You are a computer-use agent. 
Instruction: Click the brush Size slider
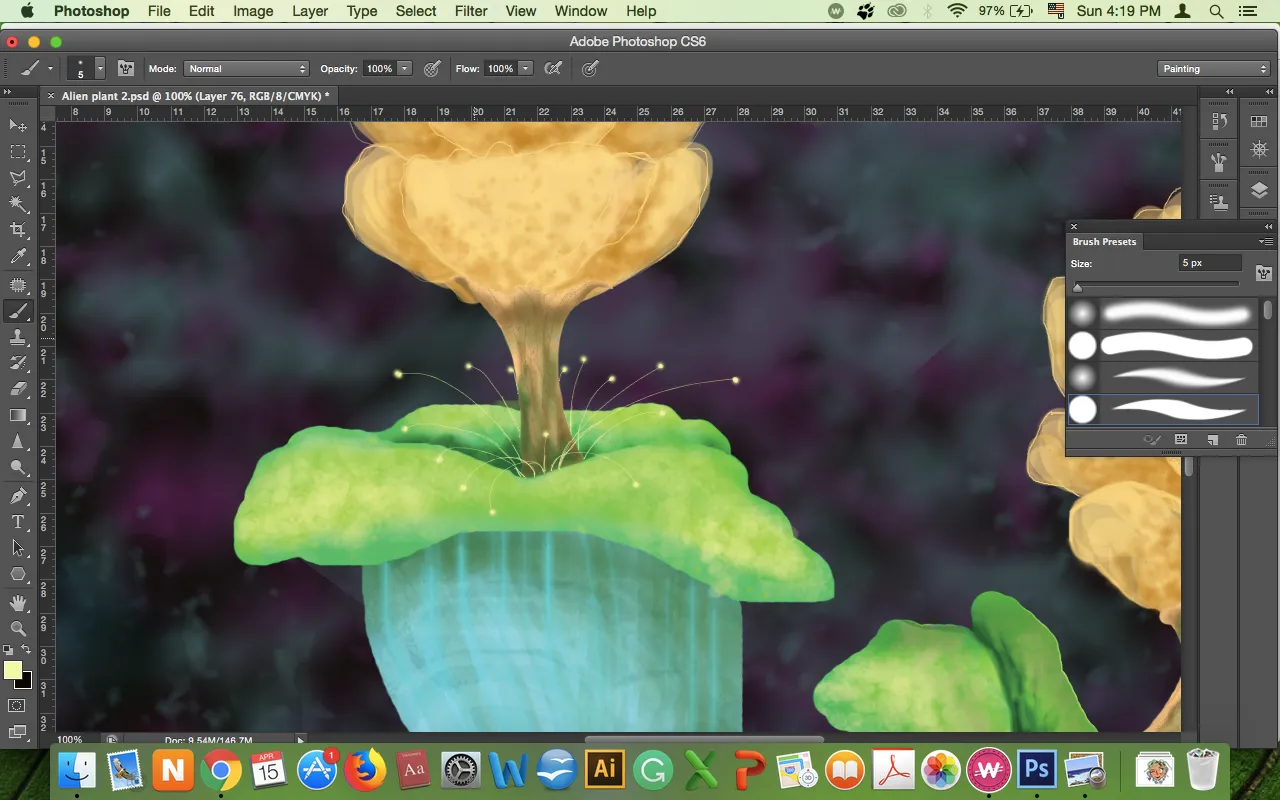click(x=1158, y=286)
